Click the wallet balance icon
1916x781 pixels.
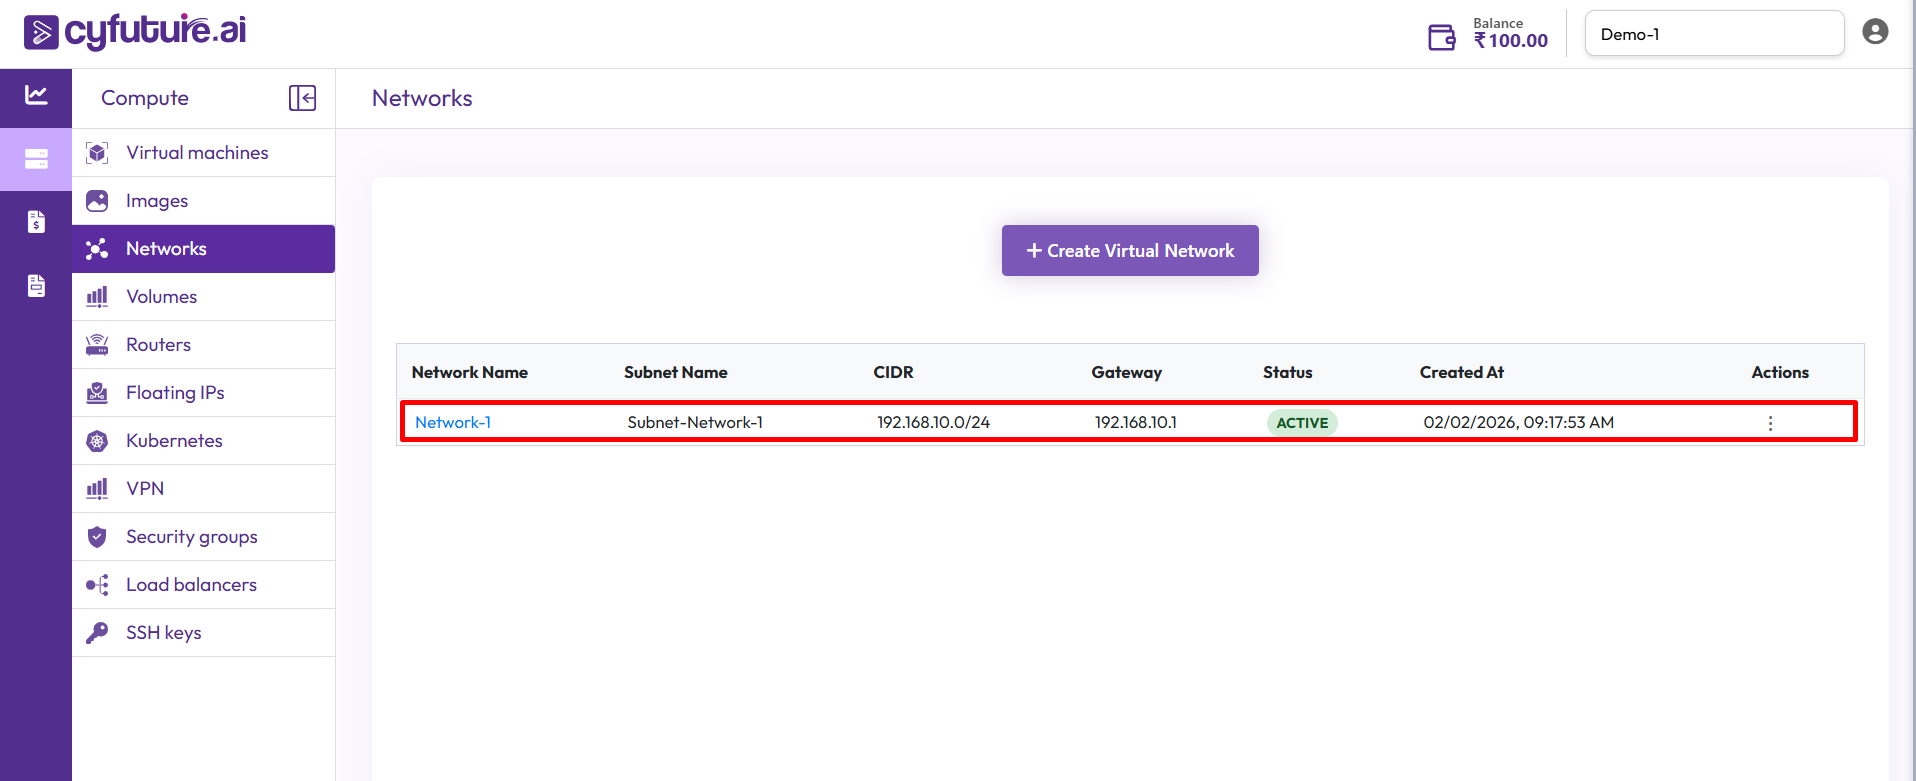[1441, 37]
